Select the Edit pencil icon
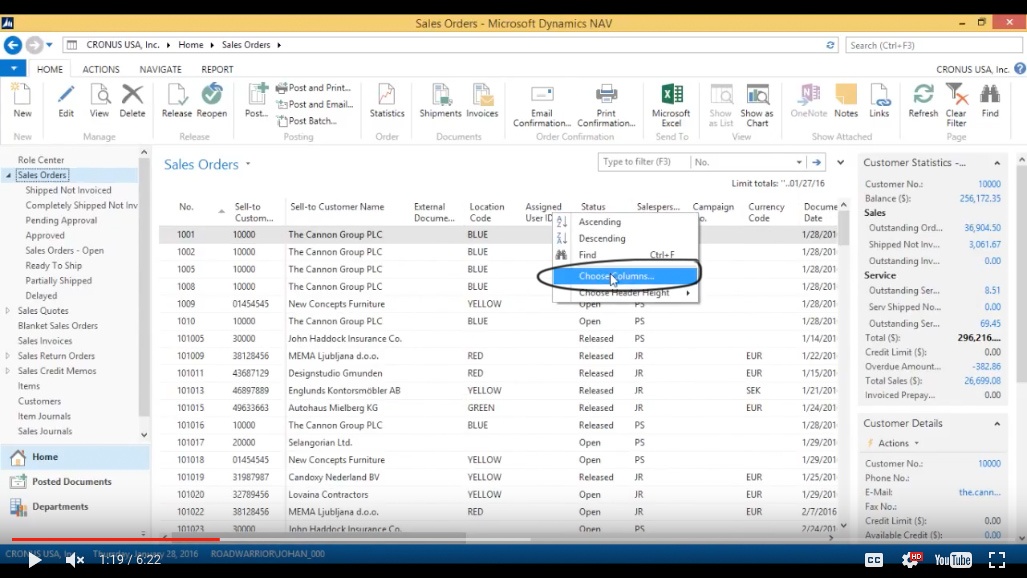The height and width of the screenshot is (578, 1027). (65, 95)
